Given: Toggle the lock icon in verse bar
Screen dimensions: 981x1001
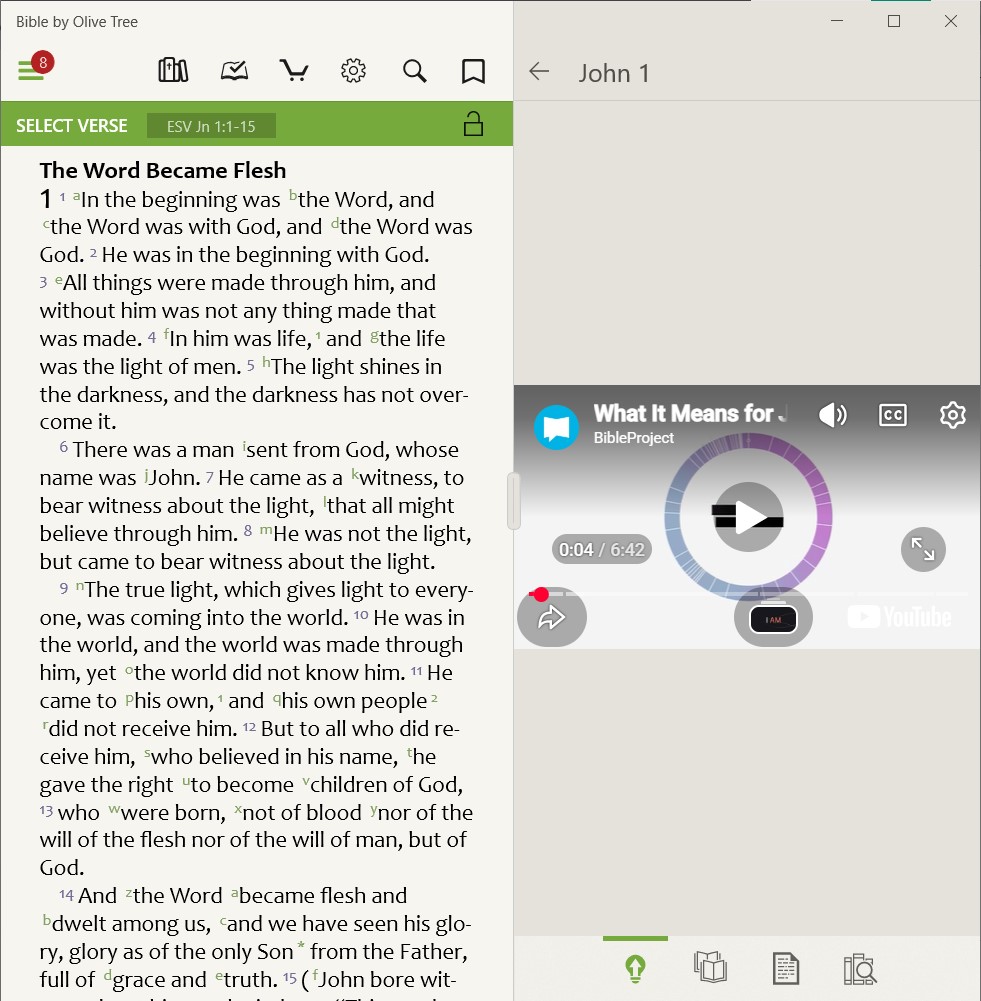Looking at the screenshot, I should pos(473,124).
